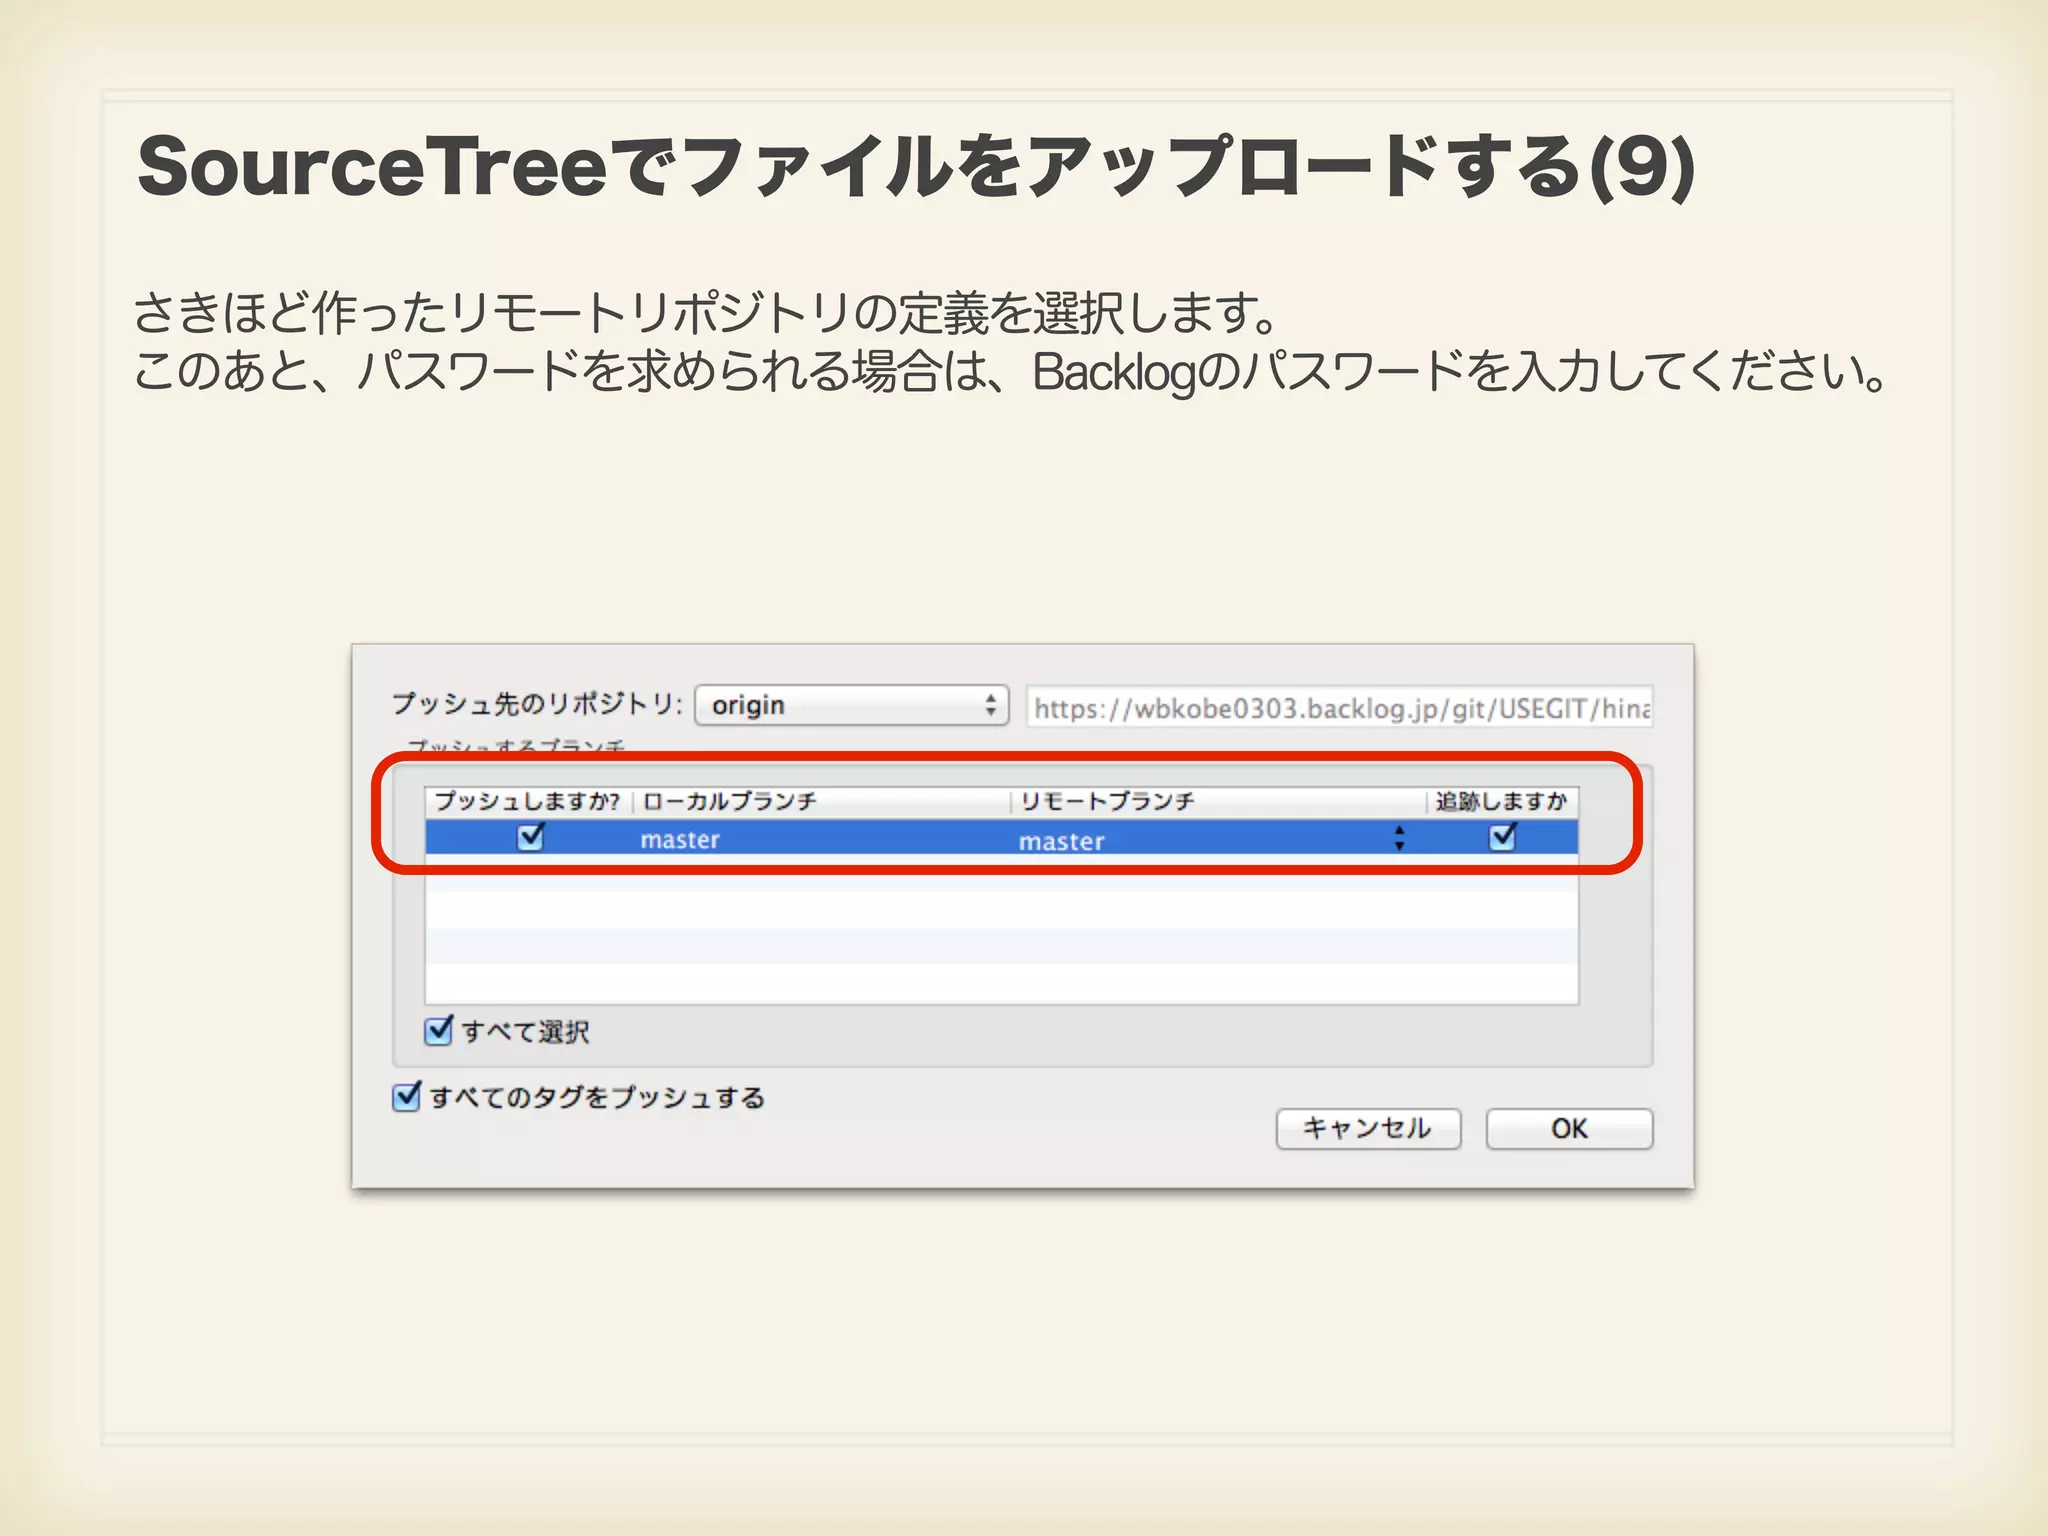Click the sentence about リモートリポジトリの定義

[x=705, y=313]
